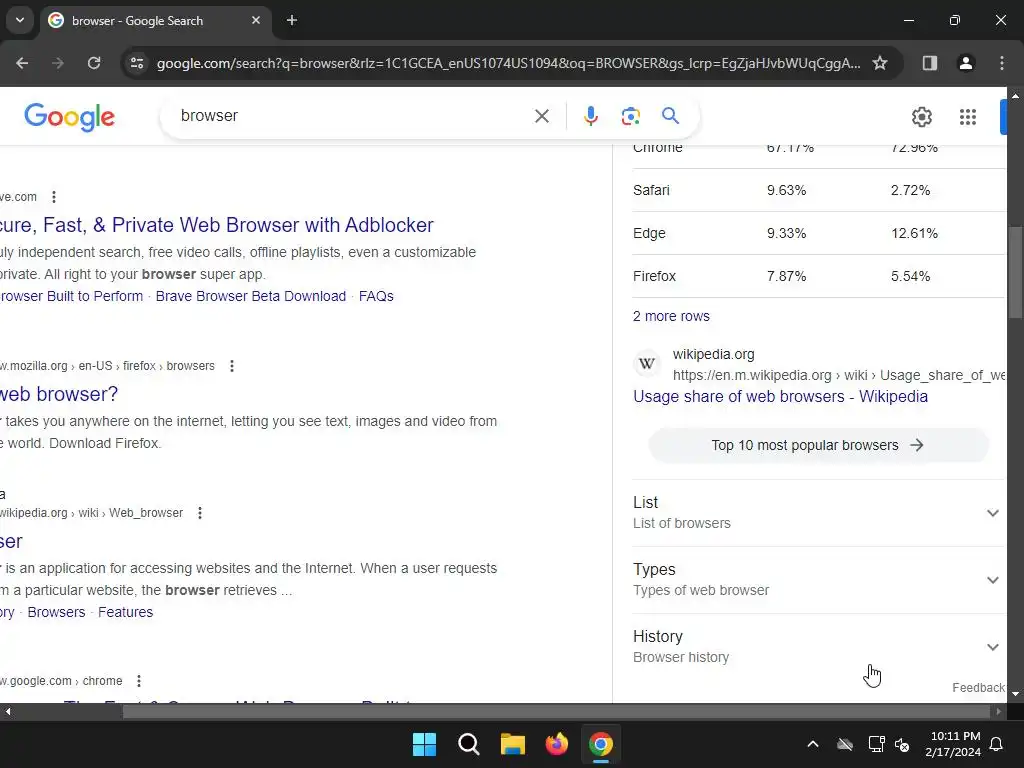This screenshot has width=1024, height=768.
Task: Click the wikipedia.org favicon
Action: 647,364
